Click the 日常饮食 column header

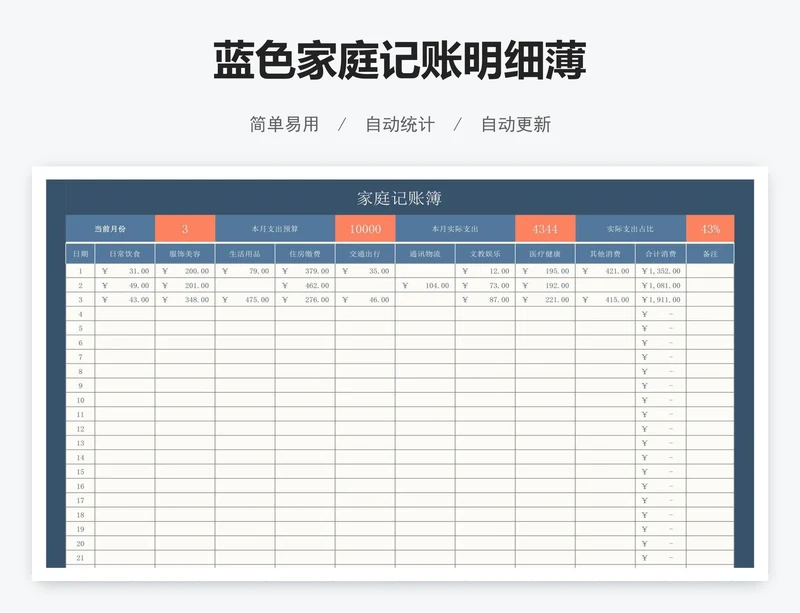click(x=125, y=254)
